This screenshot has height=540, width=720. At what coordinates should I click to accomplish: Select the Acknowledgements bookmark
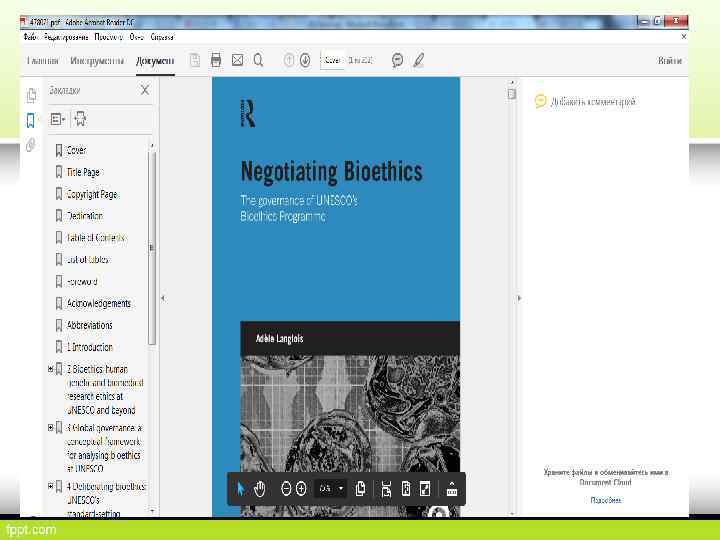point(99,304)
